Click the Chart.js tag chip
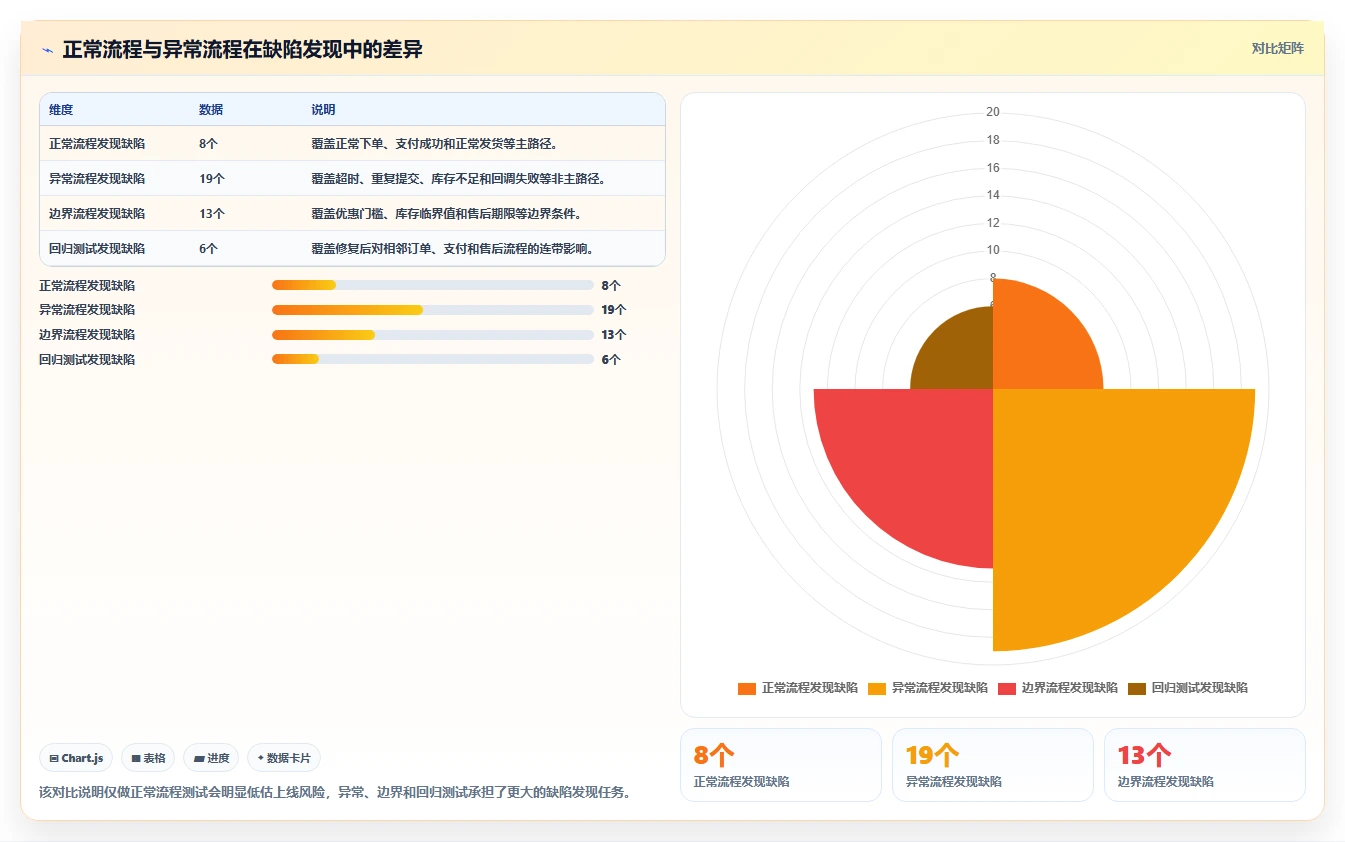The width and height of the screenshot is (1345, 842). (x=76, y=758)
